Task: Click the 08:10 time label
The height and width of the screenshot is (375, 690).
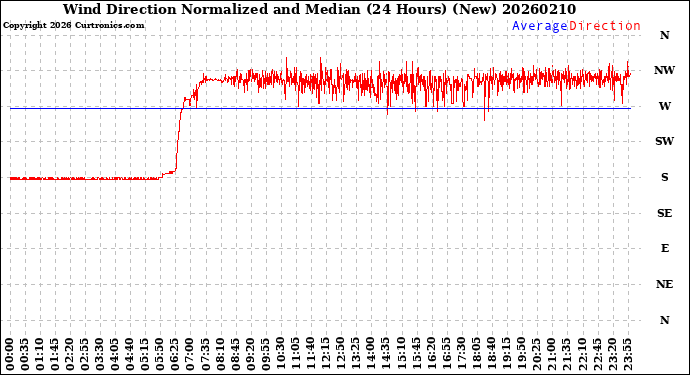Action: point(221,355)
